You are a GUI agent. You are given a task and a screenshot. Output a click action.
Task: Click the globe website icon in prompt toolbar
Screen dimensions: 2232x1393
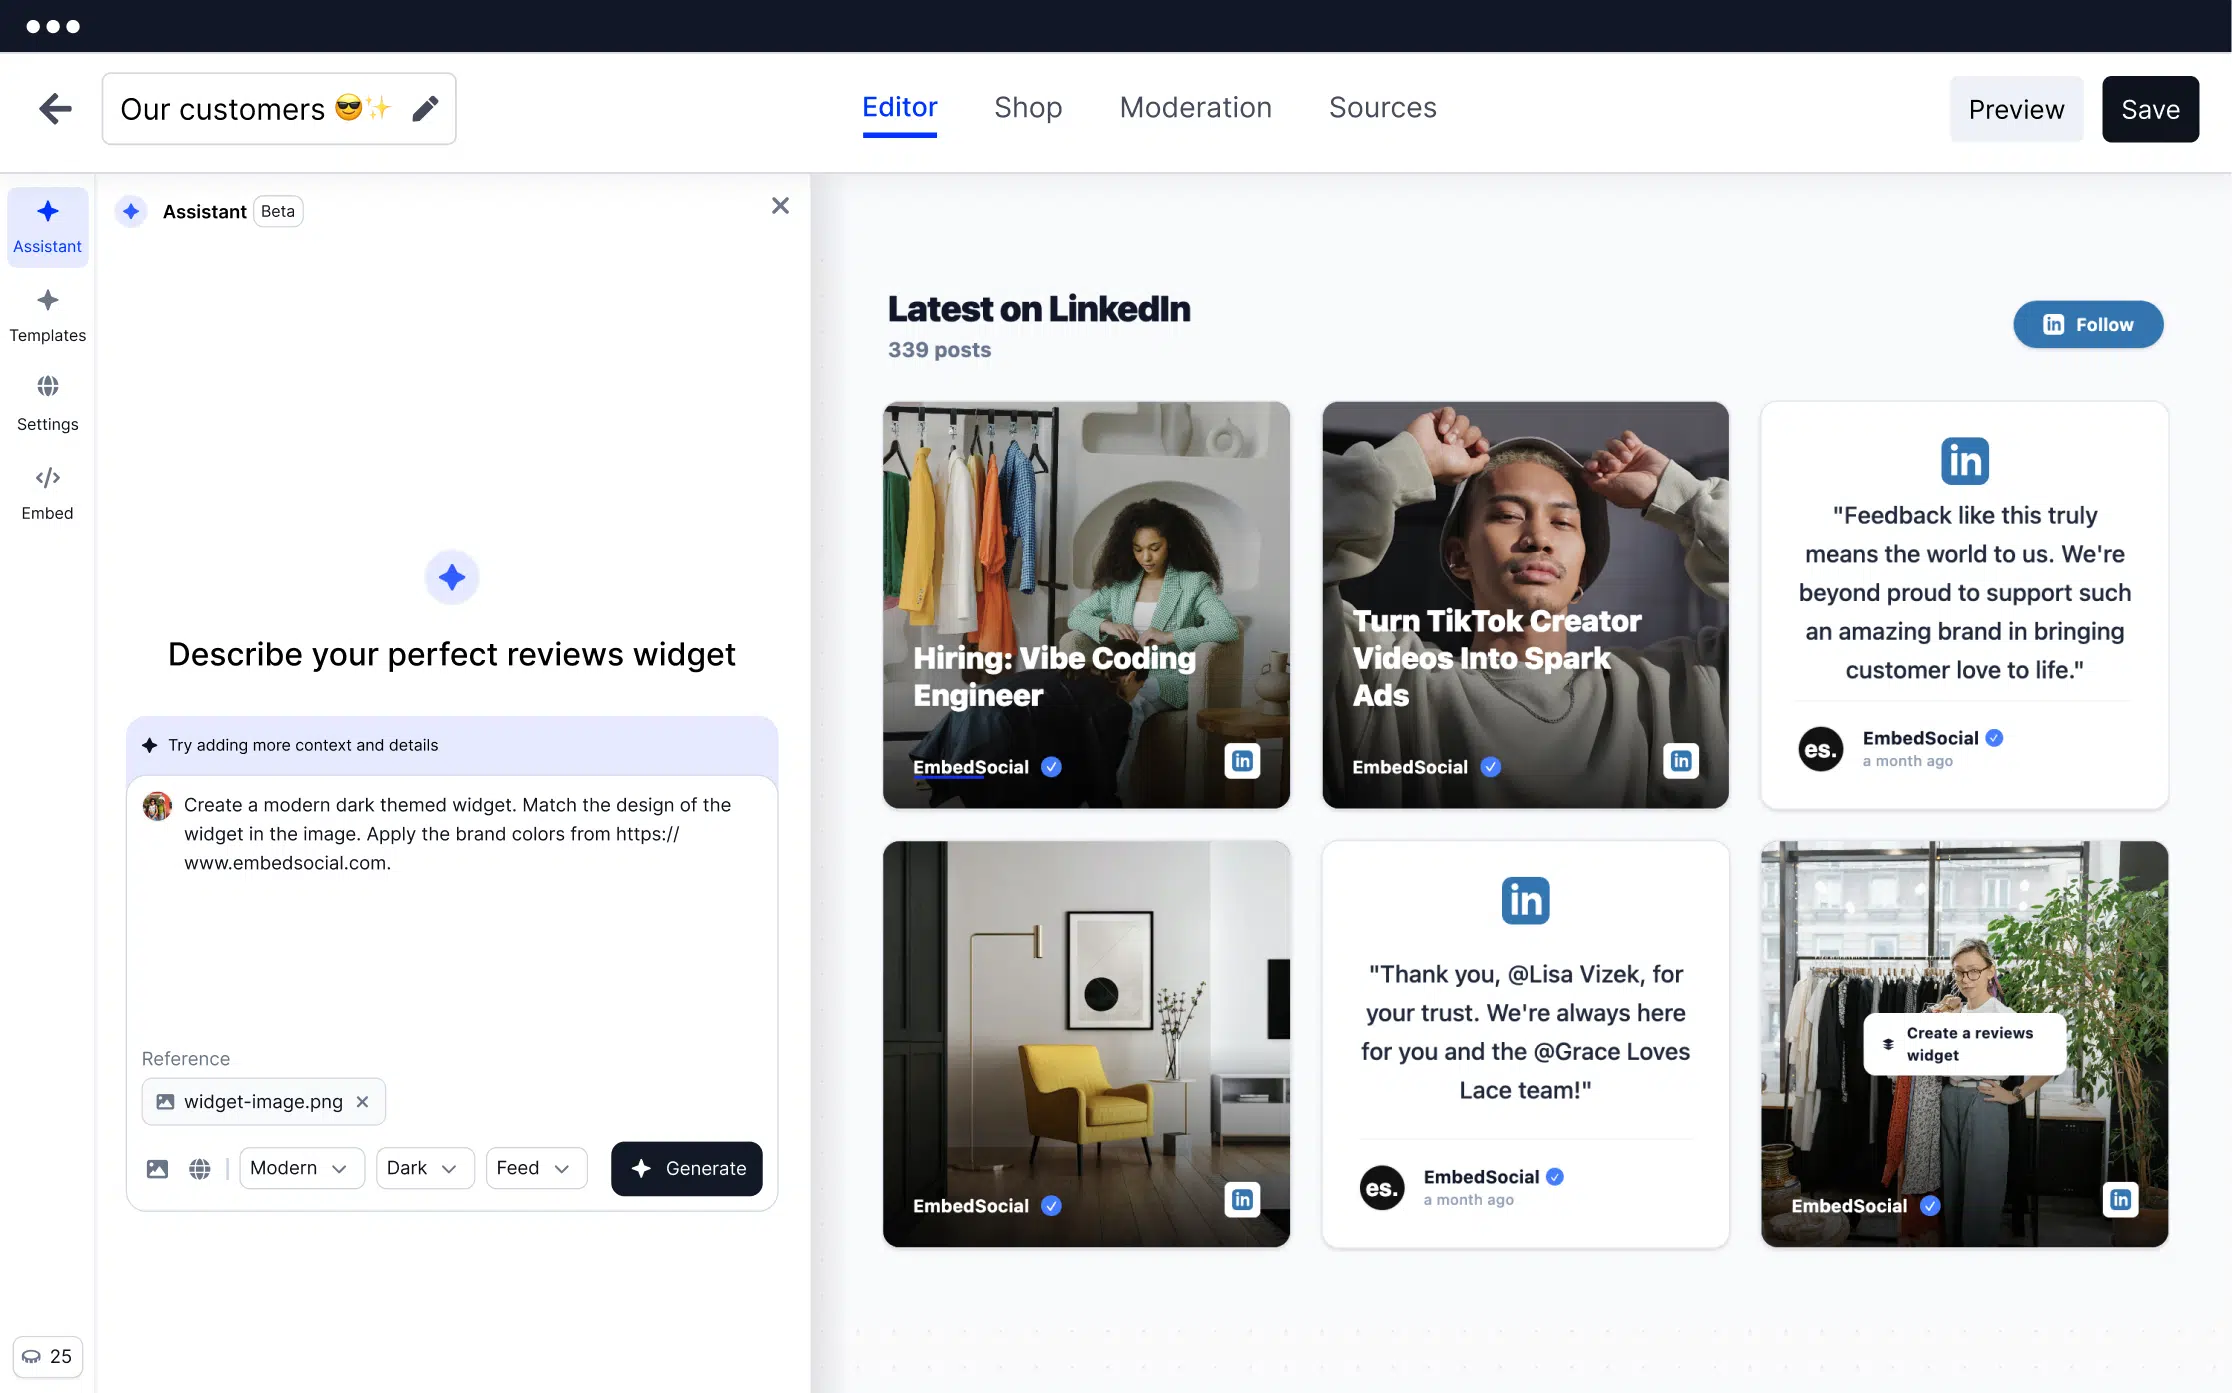point(200,1168)
